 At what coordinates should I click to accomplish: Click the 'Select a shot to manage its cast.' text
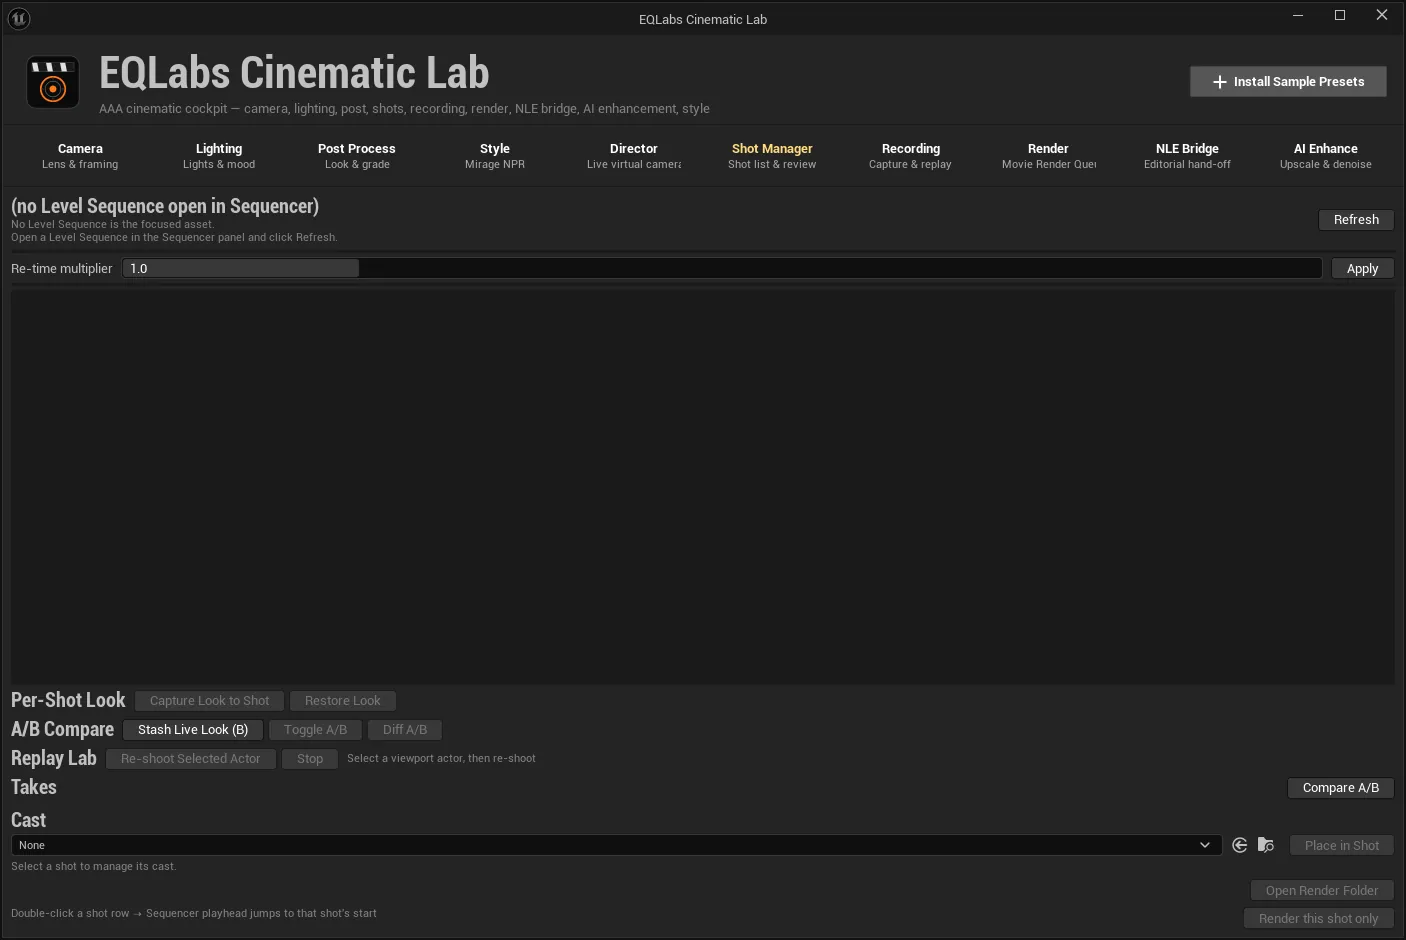pos(94,867)
